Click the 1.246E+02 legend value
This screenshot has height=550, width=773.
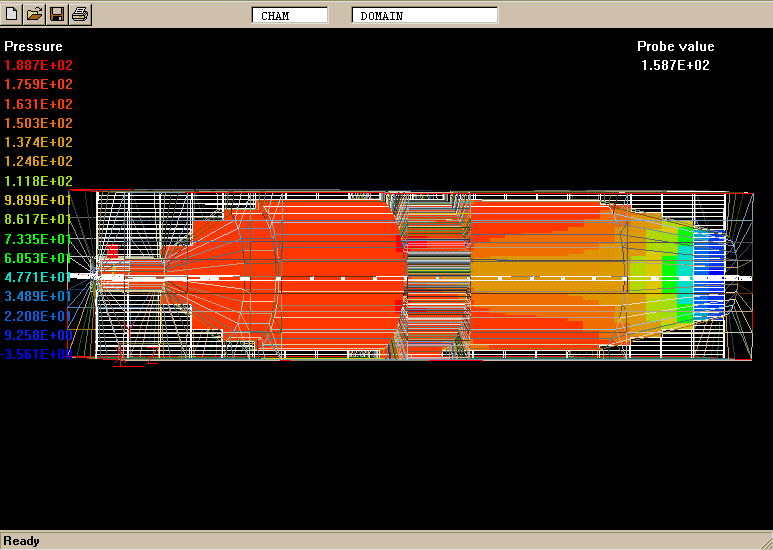38,161
